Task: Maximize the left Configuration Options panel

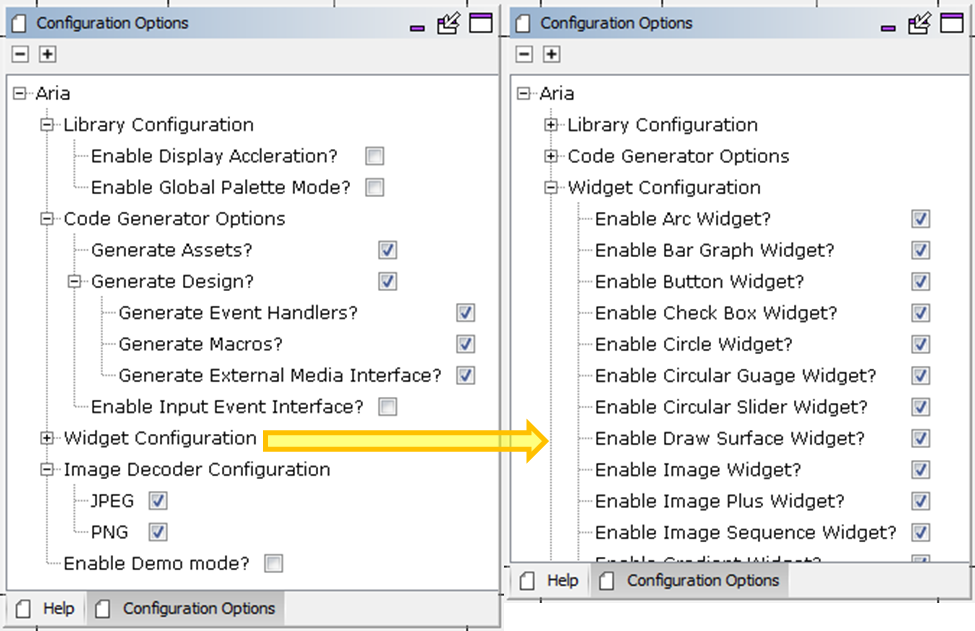Action: [481, 23]
